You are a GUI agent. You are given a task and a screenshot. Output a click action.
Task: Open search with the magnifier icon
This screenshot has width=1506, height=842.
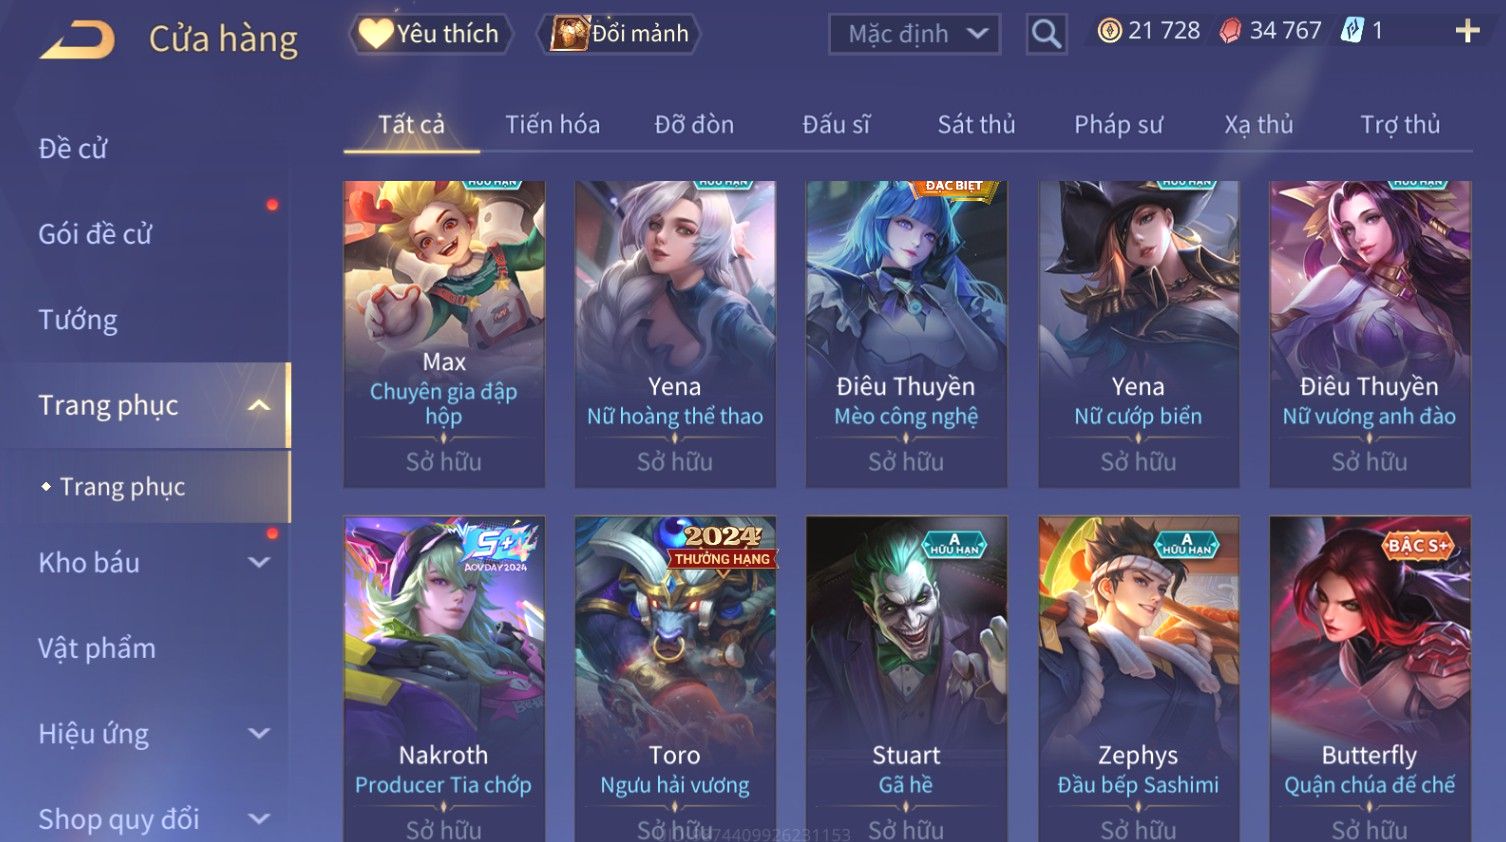(x=1046, y=34)
